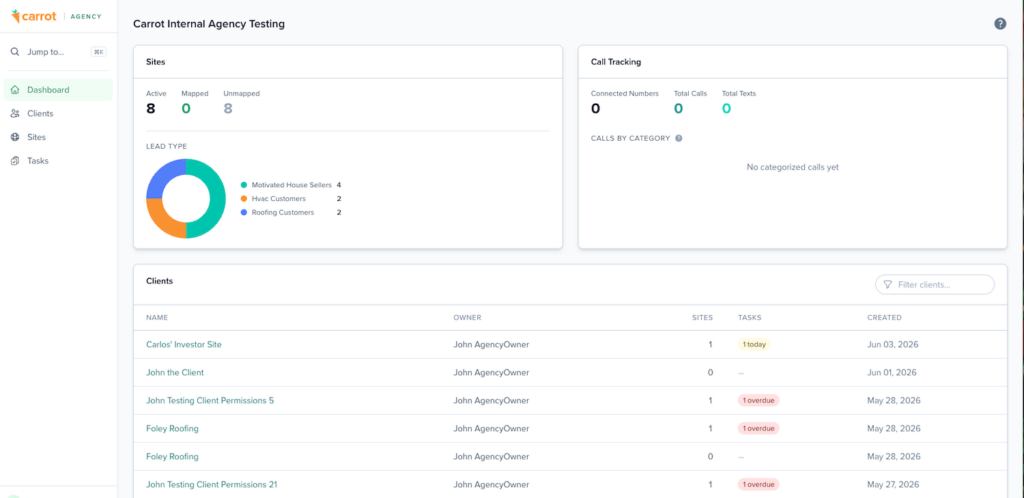Click the LEAD TYPE section label
1024x498 pixels.
tap(167, 146)
